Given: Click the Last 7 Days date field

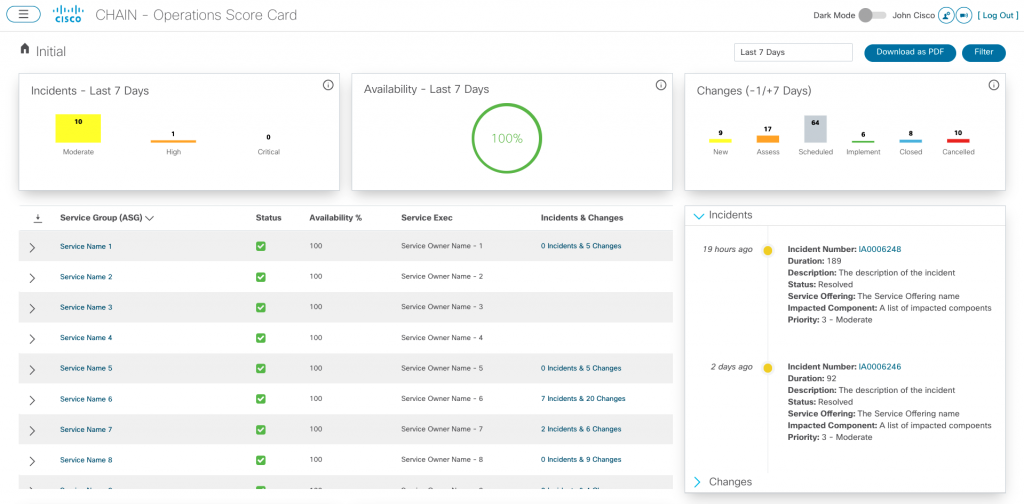Looking at the screenshot, I should point(793,52).
